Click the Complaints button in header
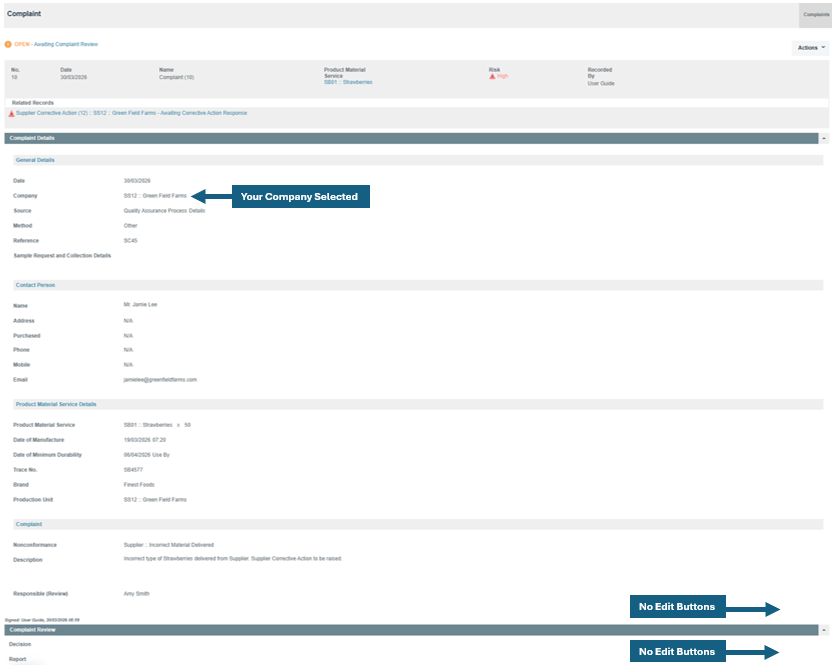 pyautogui.click(x=815, y=15)
